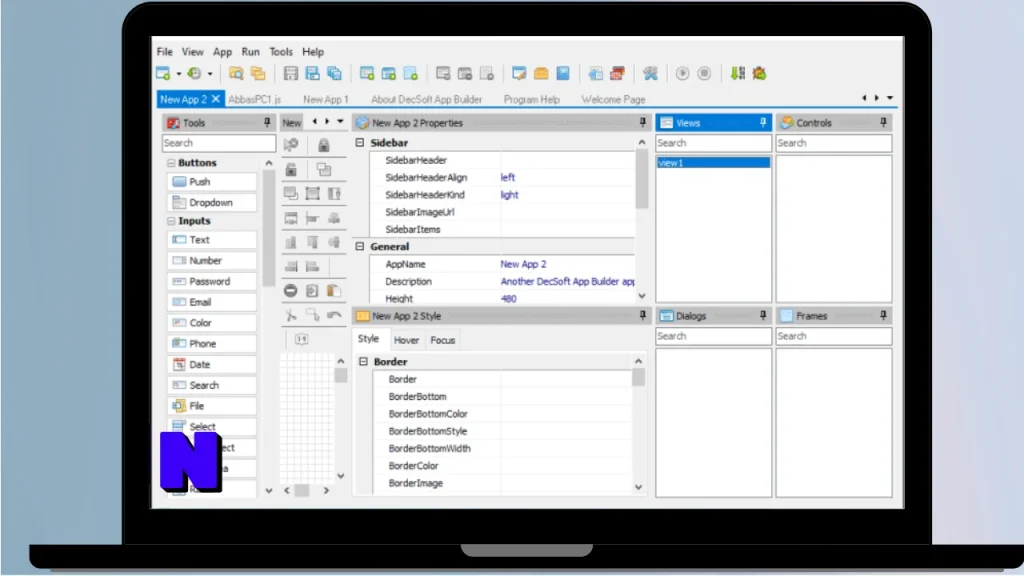
Task: Click the open folder search icon
Action: coord(236,73)
